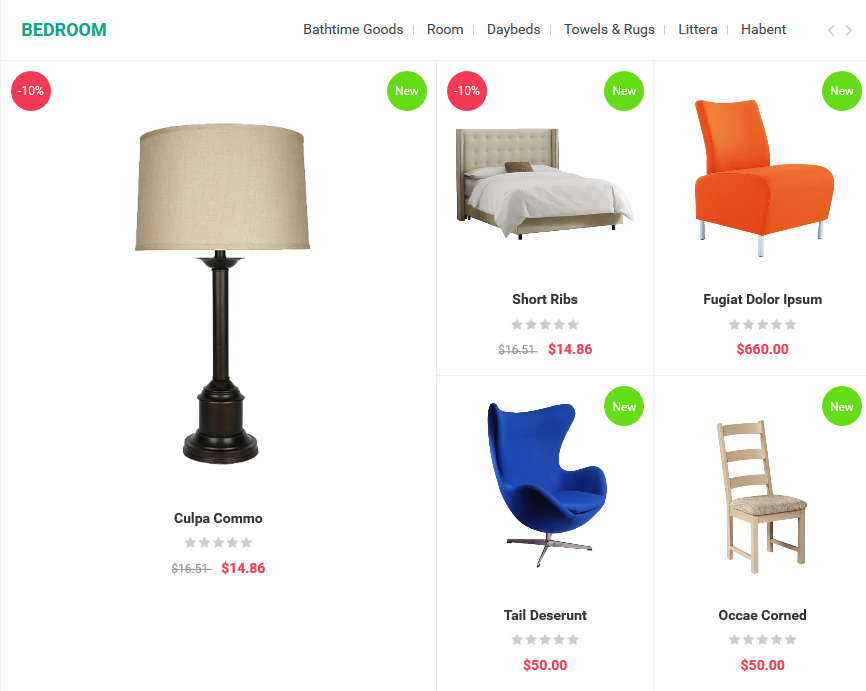Click the New badge on Fugiat Dolor Ipsum

(x=842, y=91)
